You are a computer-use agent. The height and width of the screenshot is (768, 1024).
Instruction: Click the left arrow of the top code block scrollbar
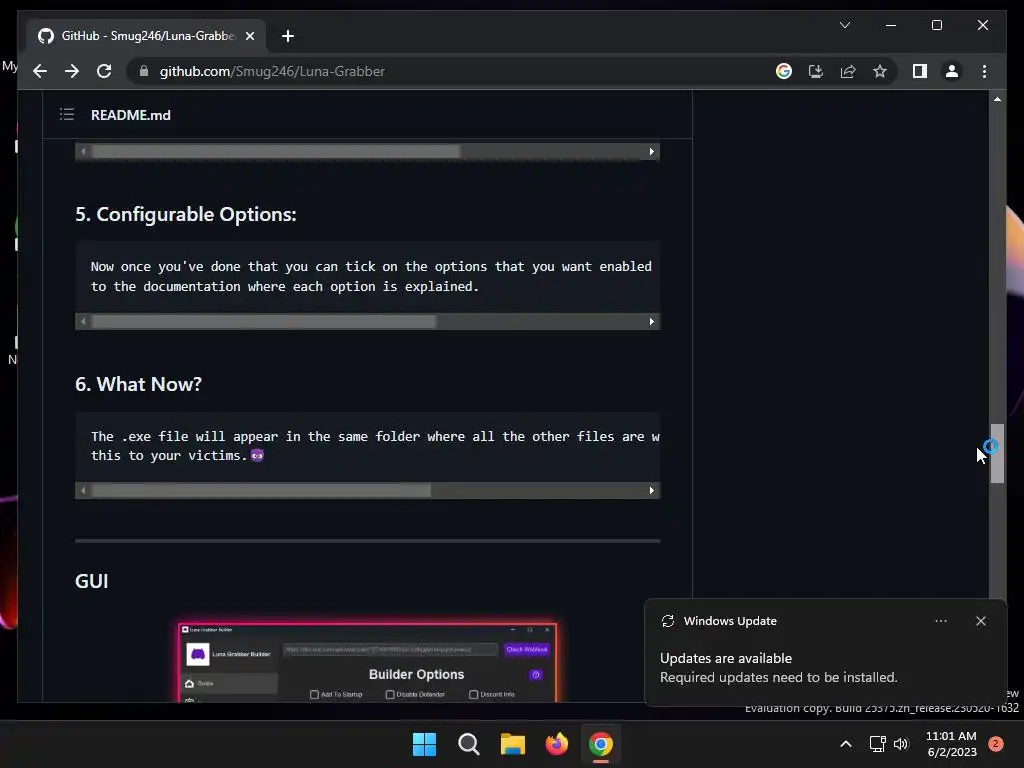(82, 152)
